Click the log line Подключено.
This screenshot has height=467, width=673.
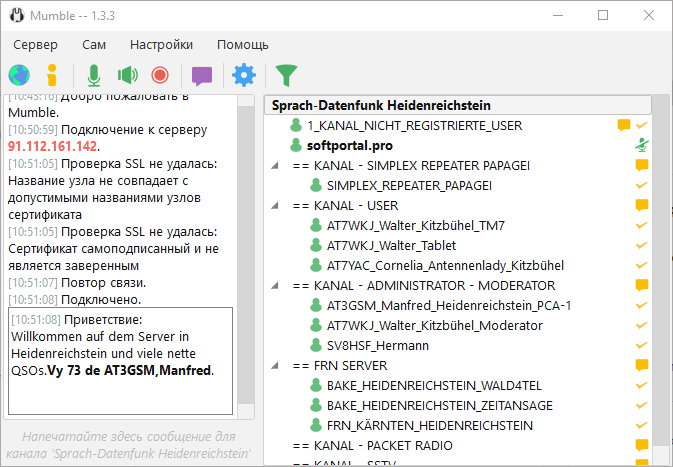(x=101, y=300)
